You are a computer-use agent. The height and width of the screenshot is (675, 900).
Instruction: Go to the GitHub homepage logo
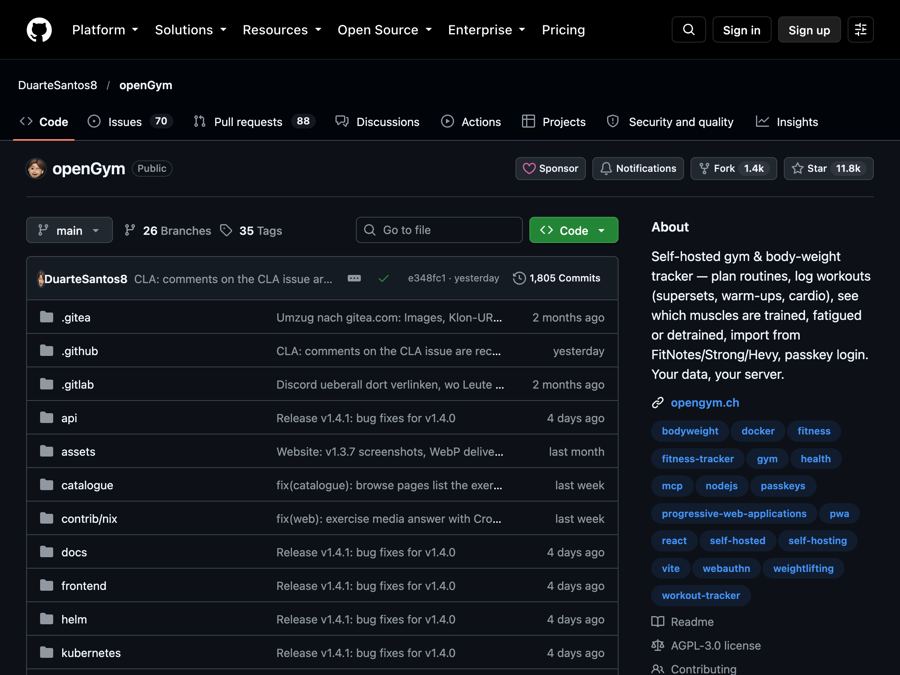click(39, 30)
